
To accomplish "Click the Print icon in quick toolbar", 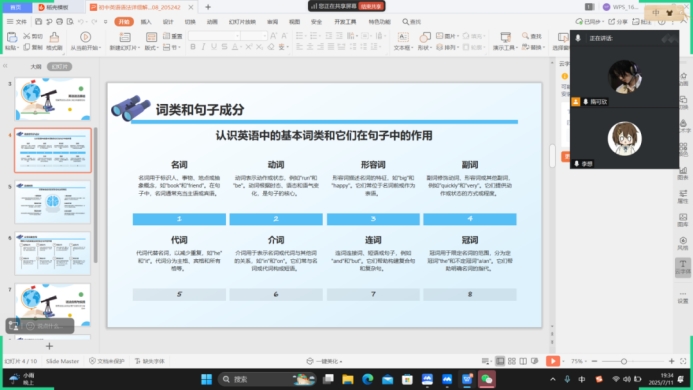I will coord(59,21).
